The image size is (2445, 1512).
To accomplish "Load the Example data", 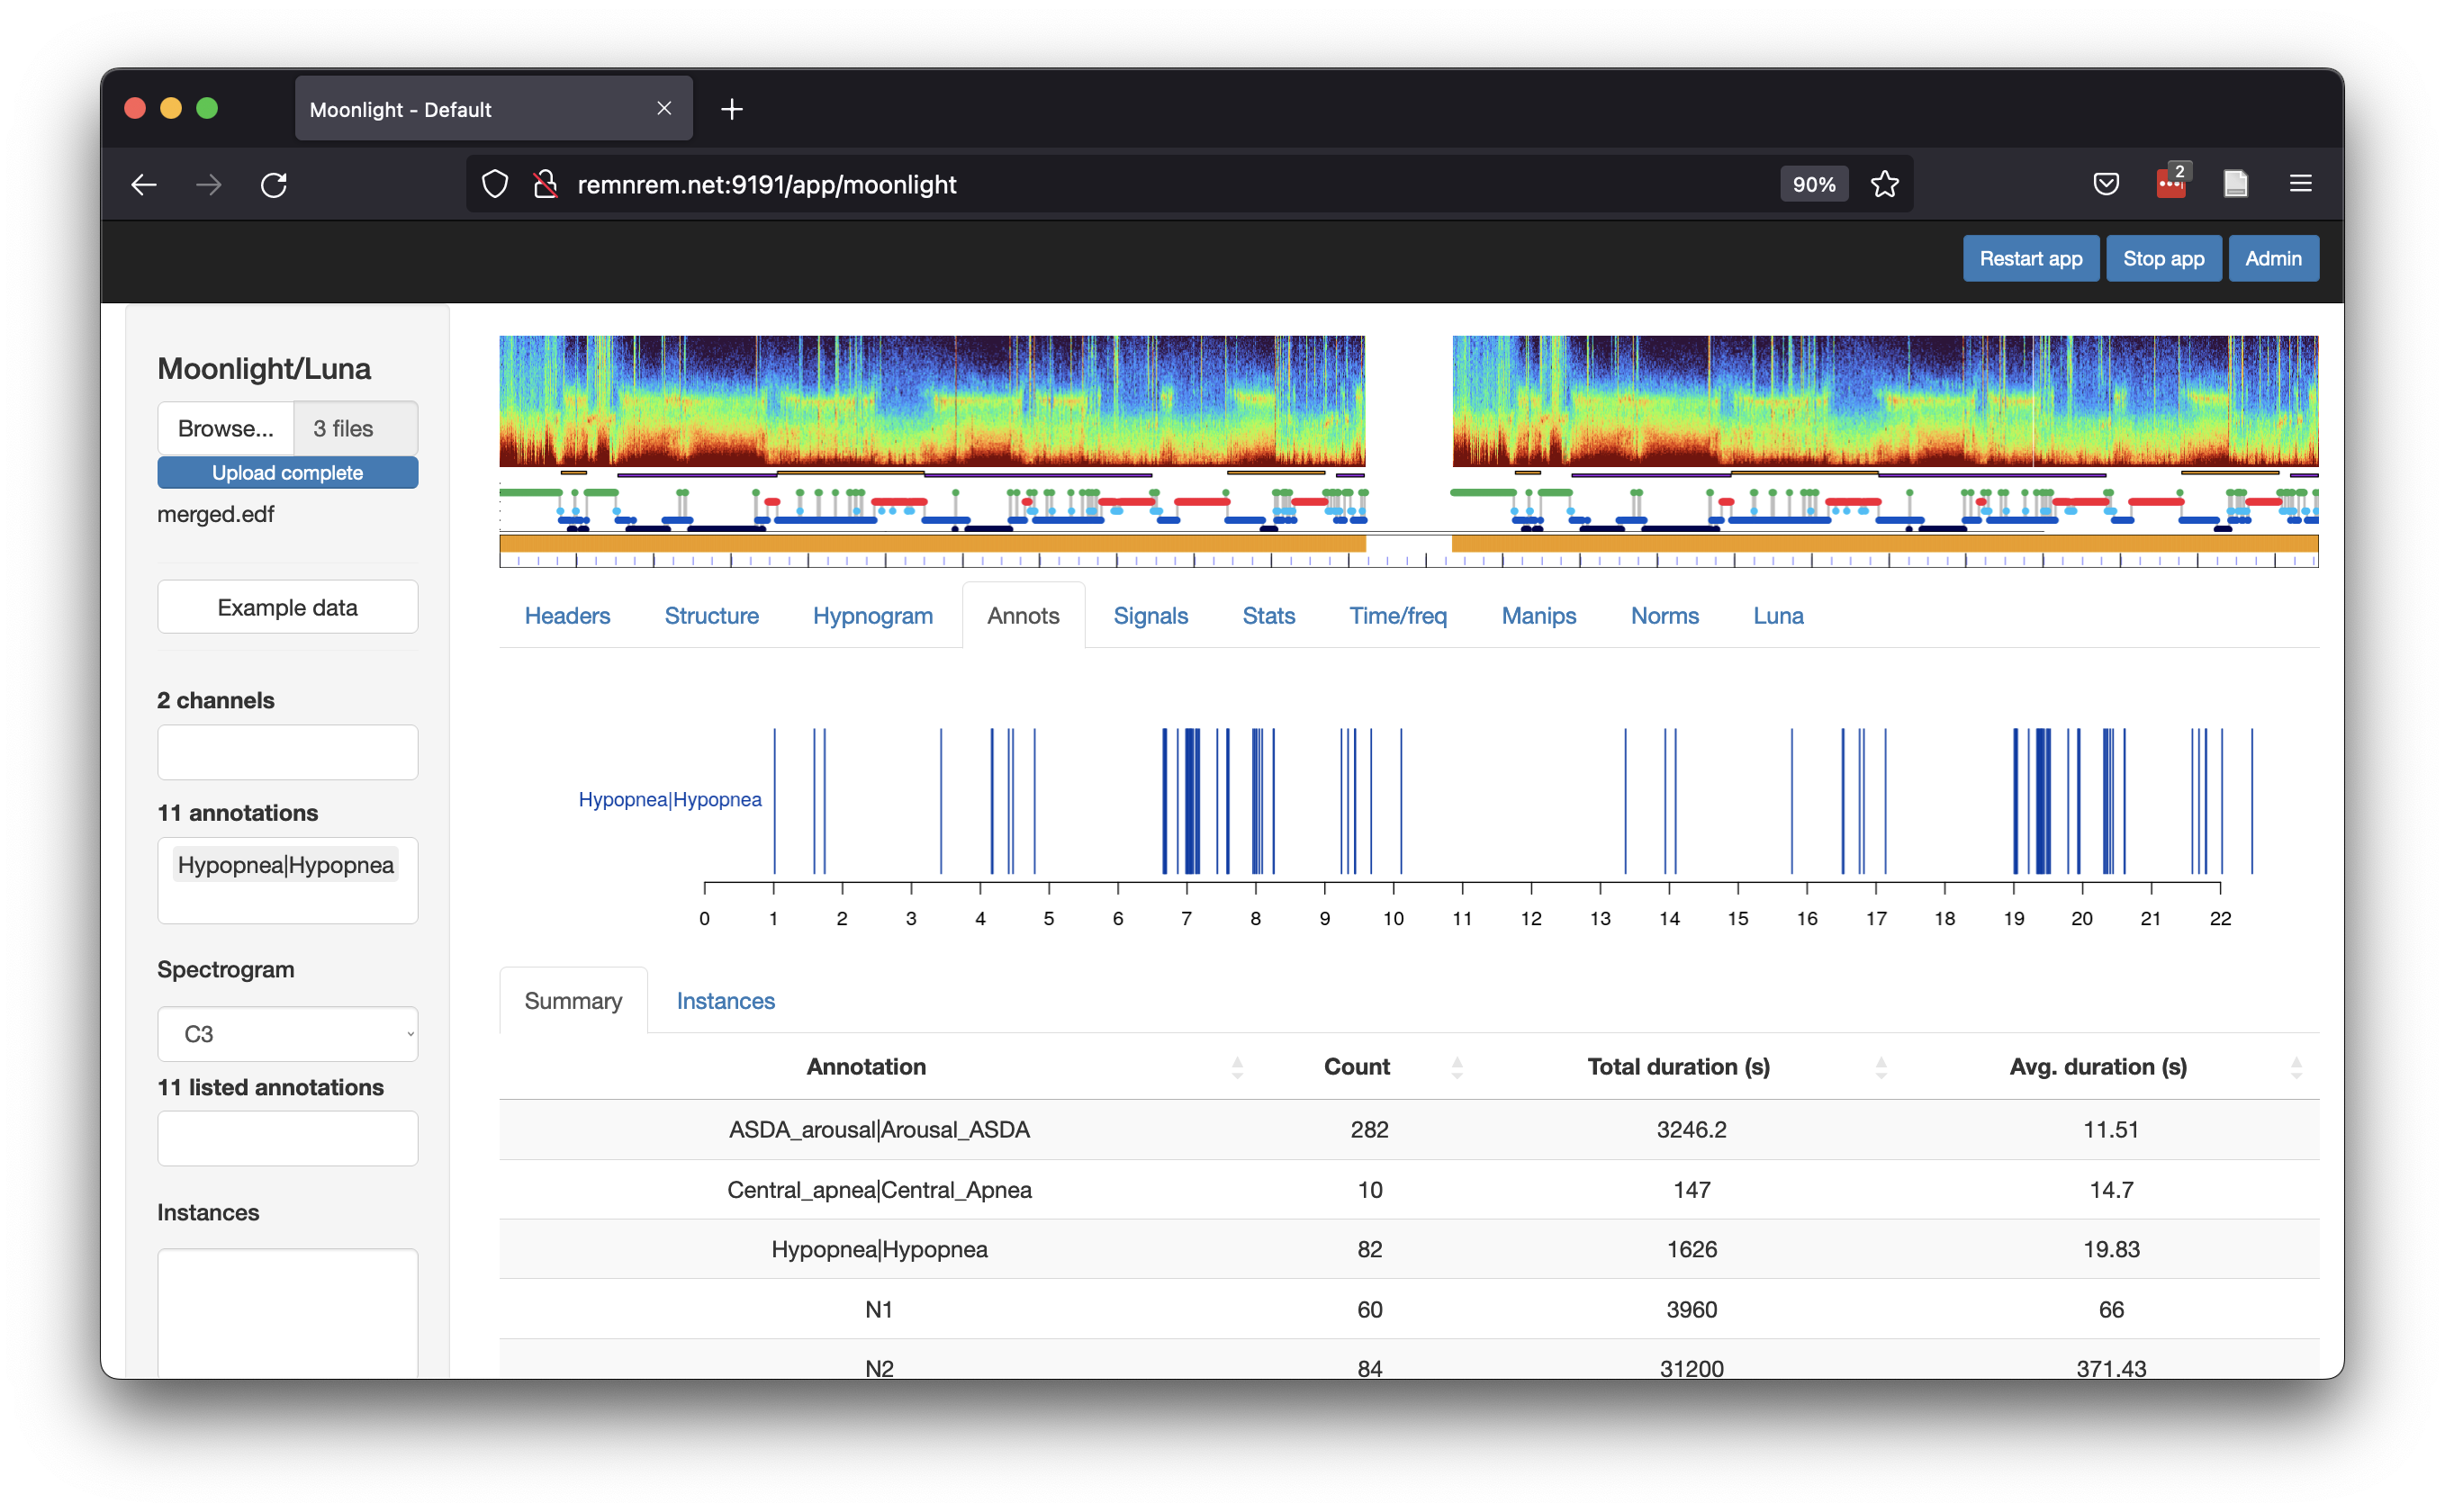I will 288,607.
